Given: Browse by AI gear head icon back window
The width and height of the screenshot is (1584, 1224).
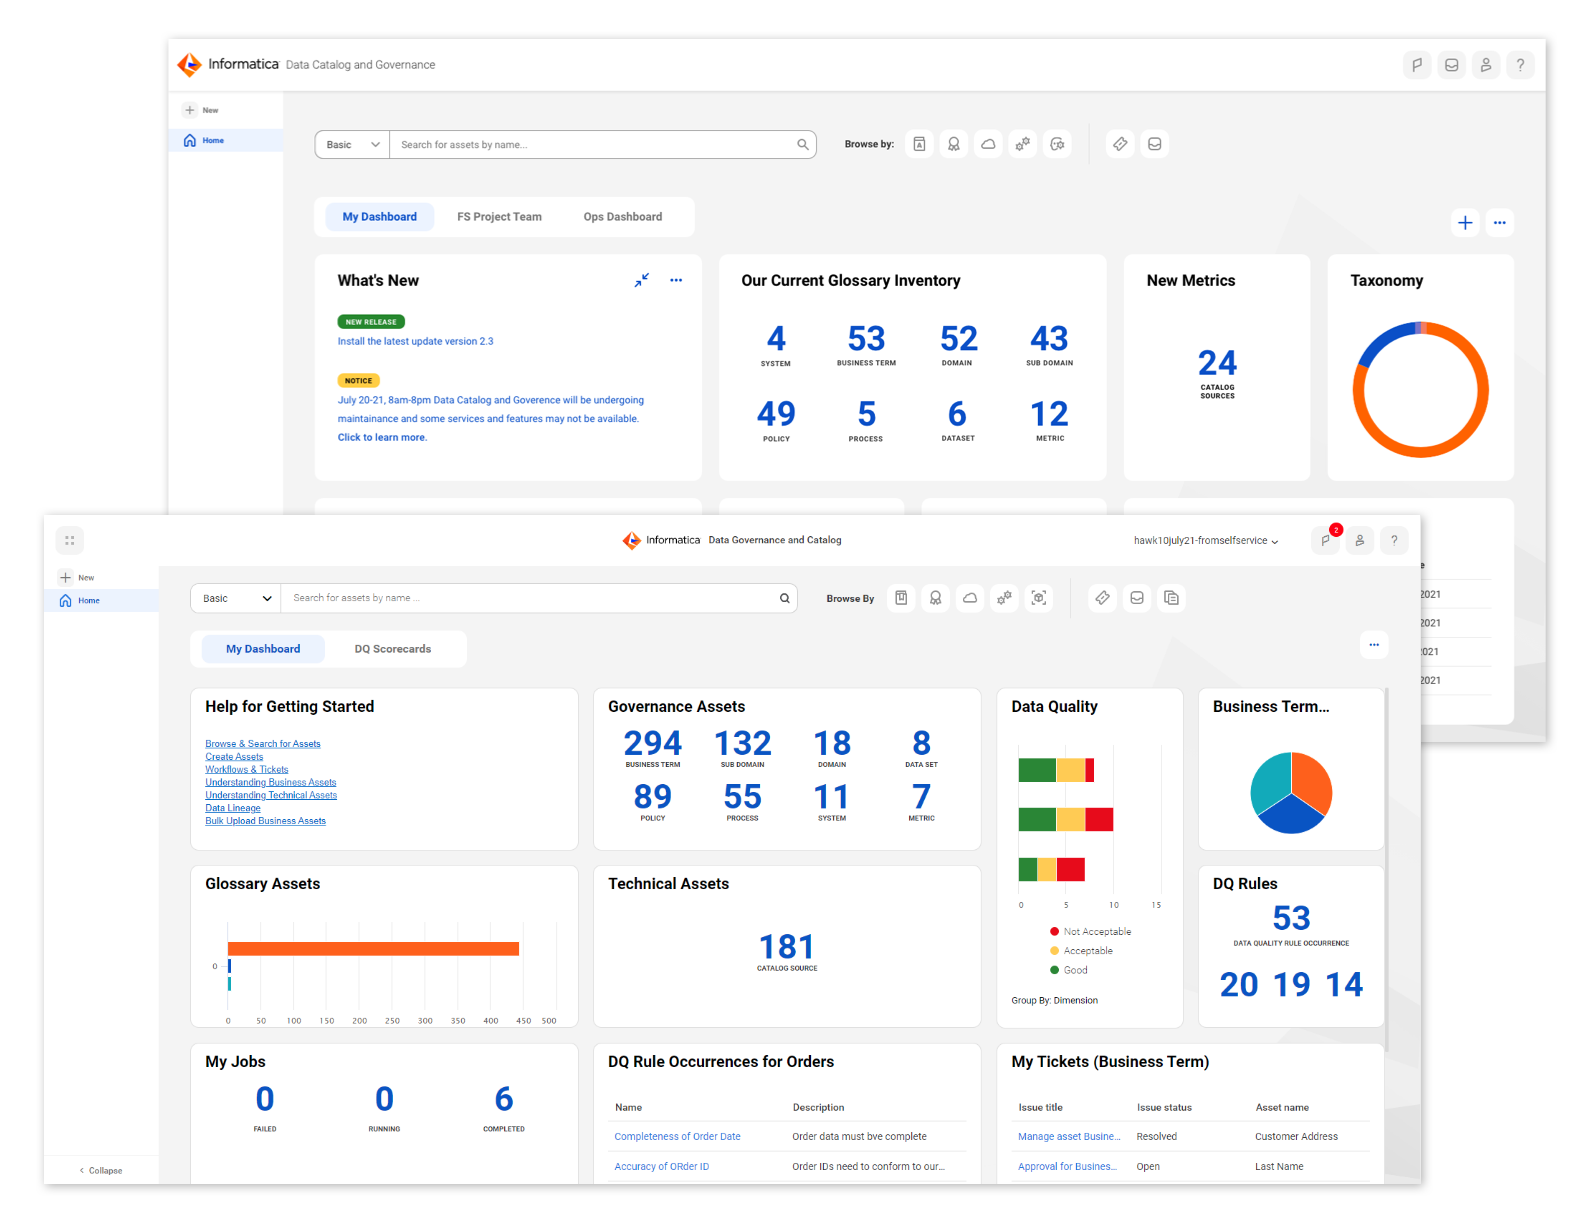Looking at the screenshot, I should pos(1057,144).
